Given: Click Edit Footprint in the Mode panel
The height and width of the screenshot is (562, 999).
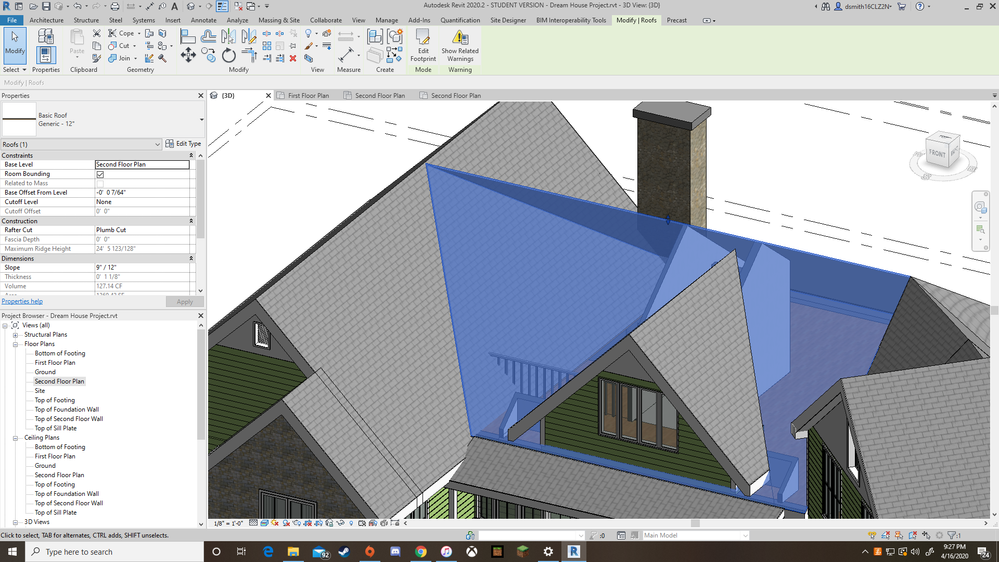Looking at the screenshot, I should pos(423,45).
